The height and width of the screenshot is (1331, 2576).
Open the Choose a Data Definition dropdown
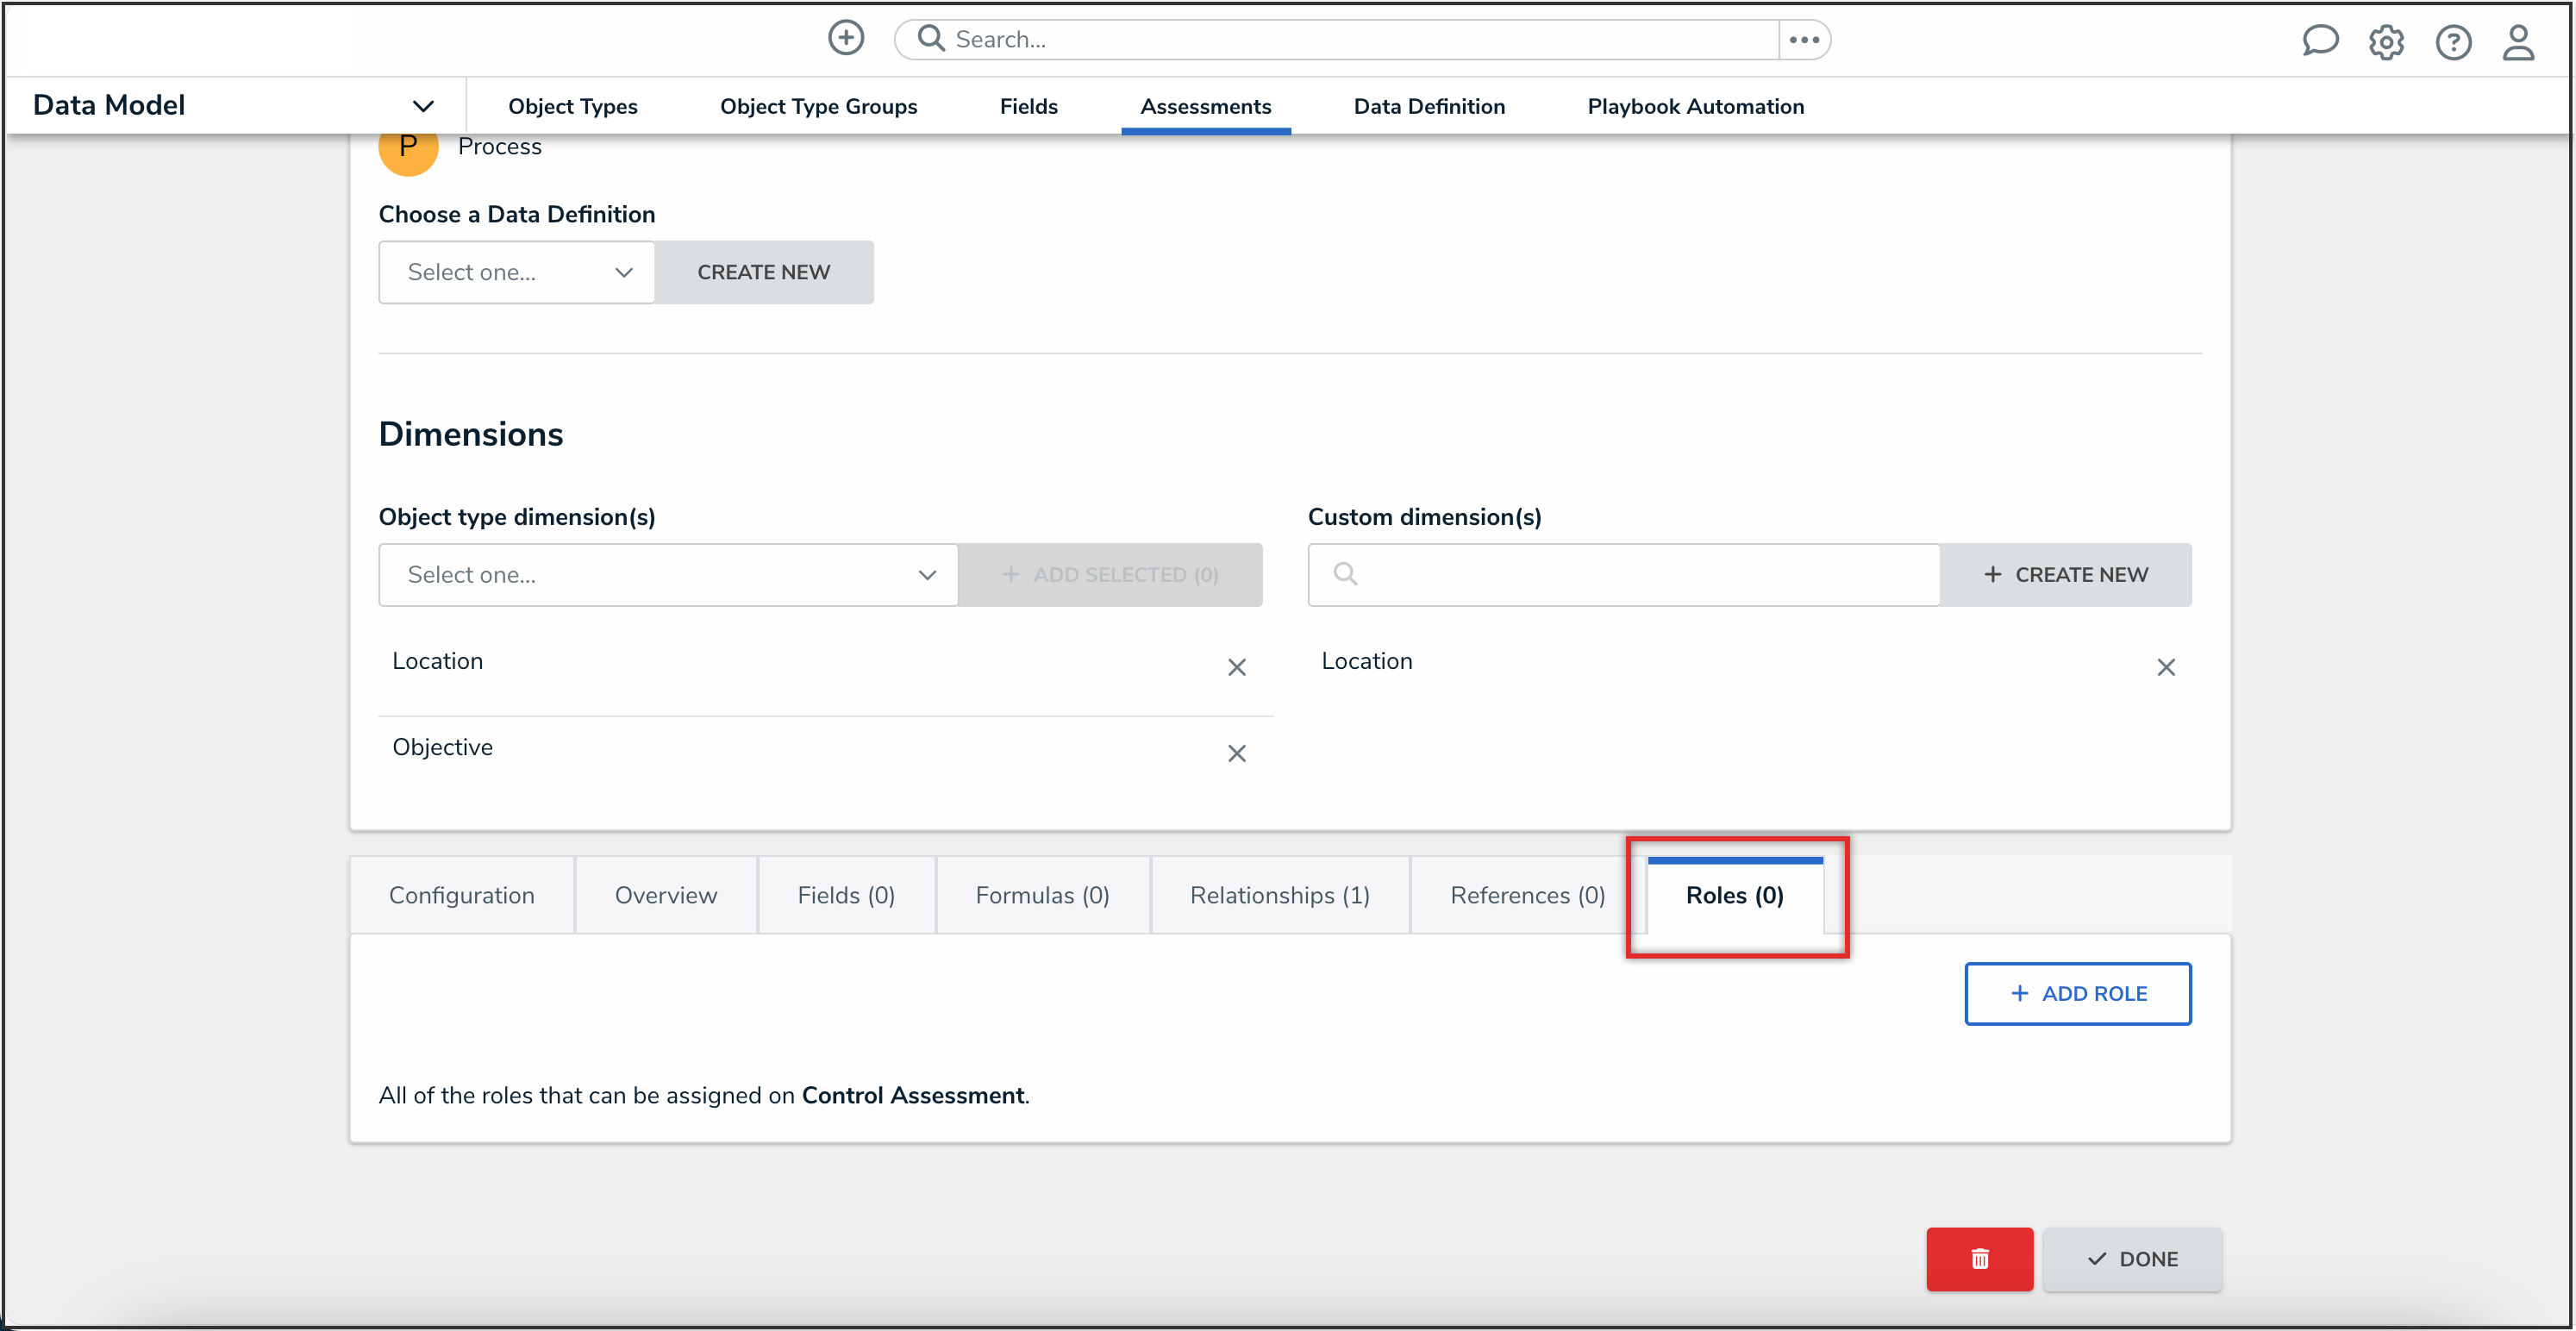(x=516, y=273)
